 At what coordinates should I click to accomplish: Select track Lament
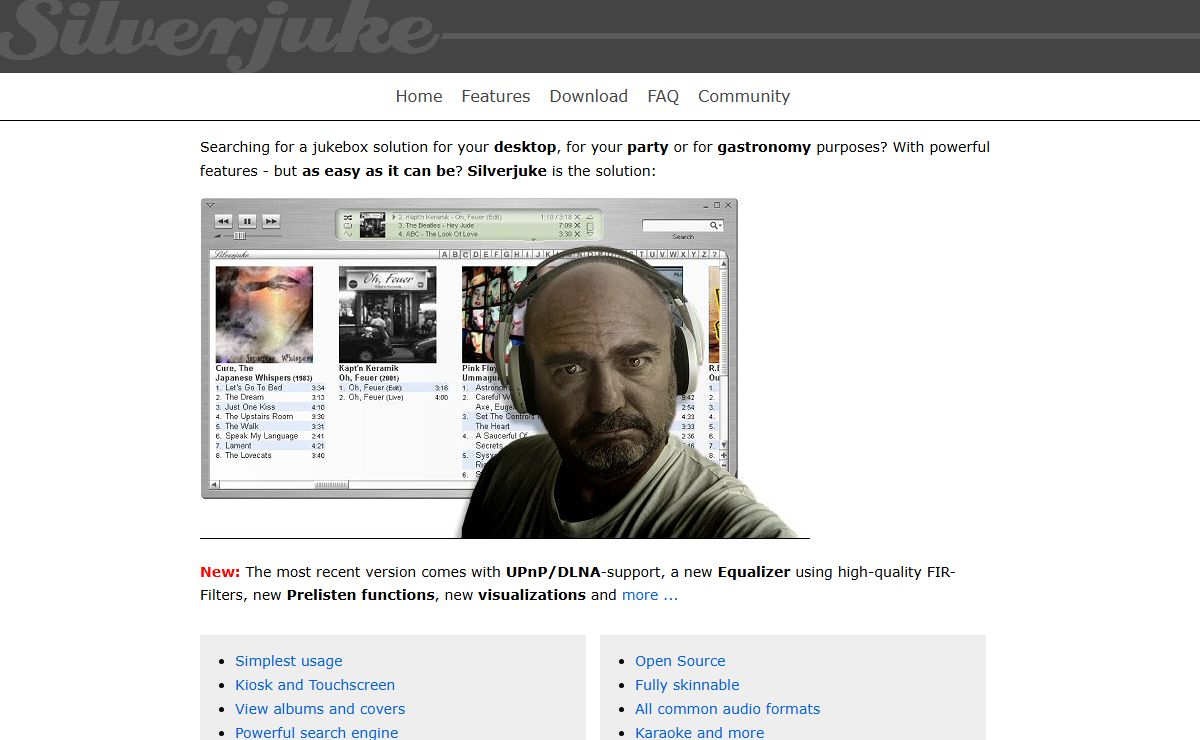(270, 446)
